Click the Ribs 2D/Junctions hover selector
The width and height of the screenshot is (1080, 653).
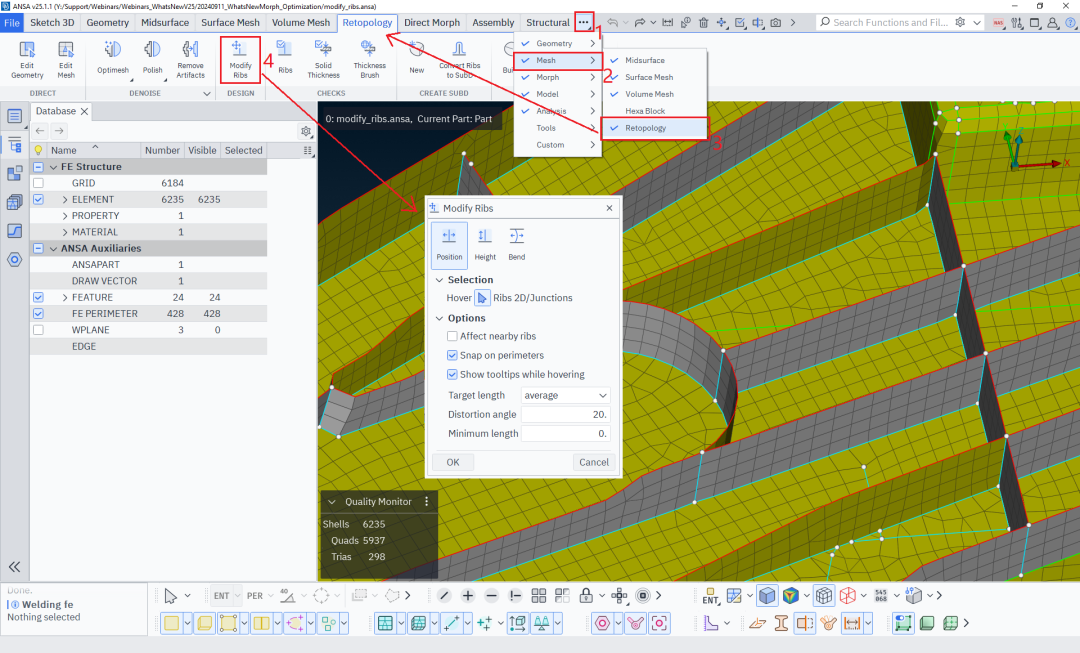pos(482,298)
